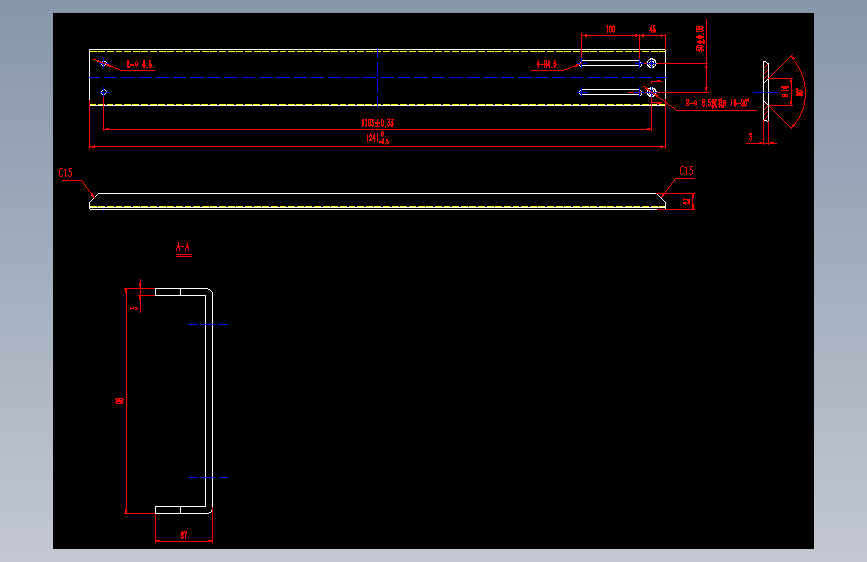Click the countersink hole callout ending in 90°
This screenshot has width=867, height=562.
tap(717, 103)
